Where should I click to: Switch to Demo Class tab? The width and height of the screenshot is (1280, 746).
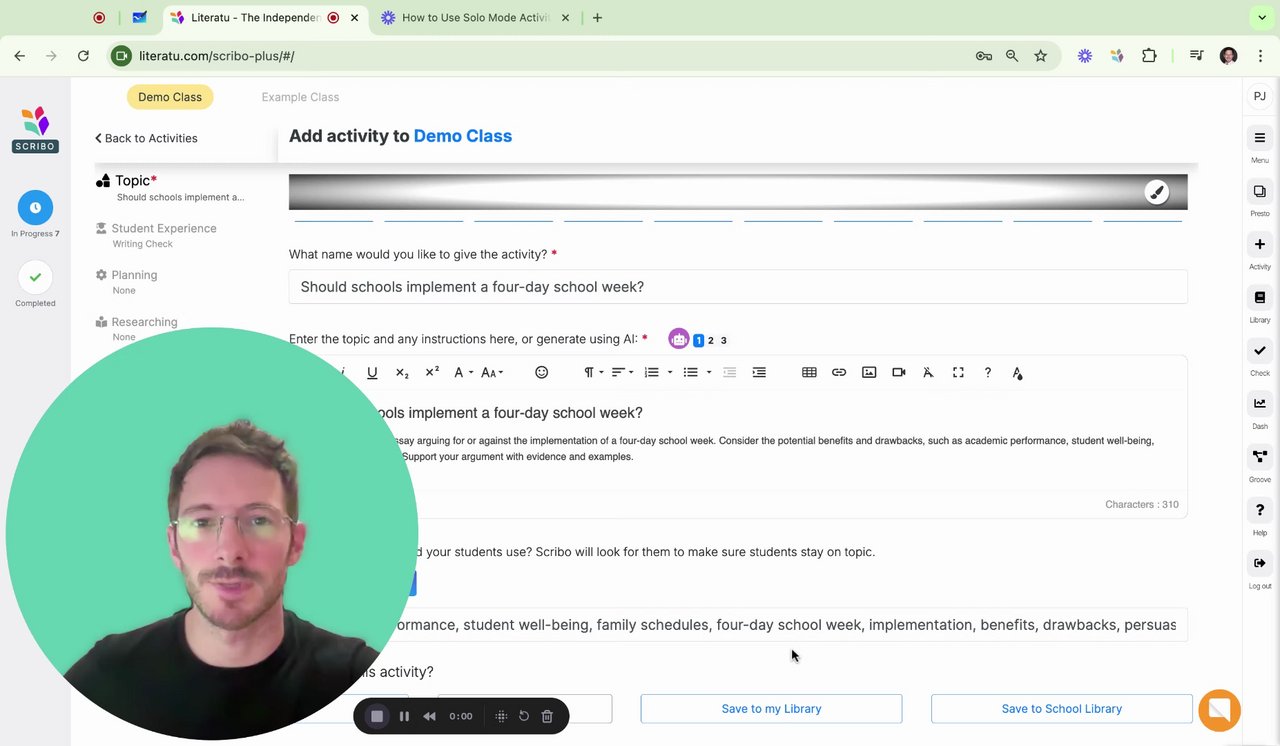(170, 97)
